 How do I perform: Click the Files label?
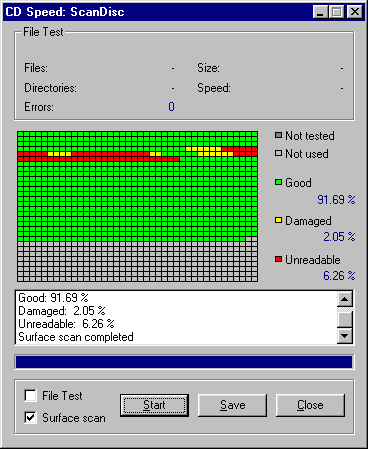tap(36, 68)
